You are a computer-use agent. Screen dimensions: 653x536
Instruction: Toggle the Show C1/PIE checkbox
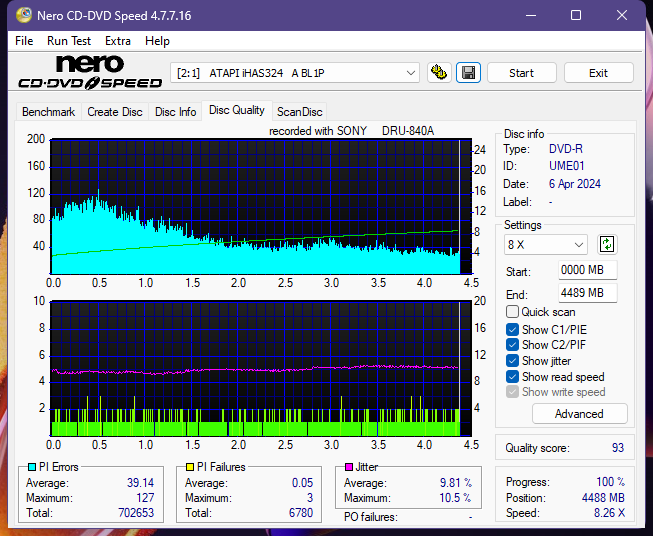tap(512, 329)
